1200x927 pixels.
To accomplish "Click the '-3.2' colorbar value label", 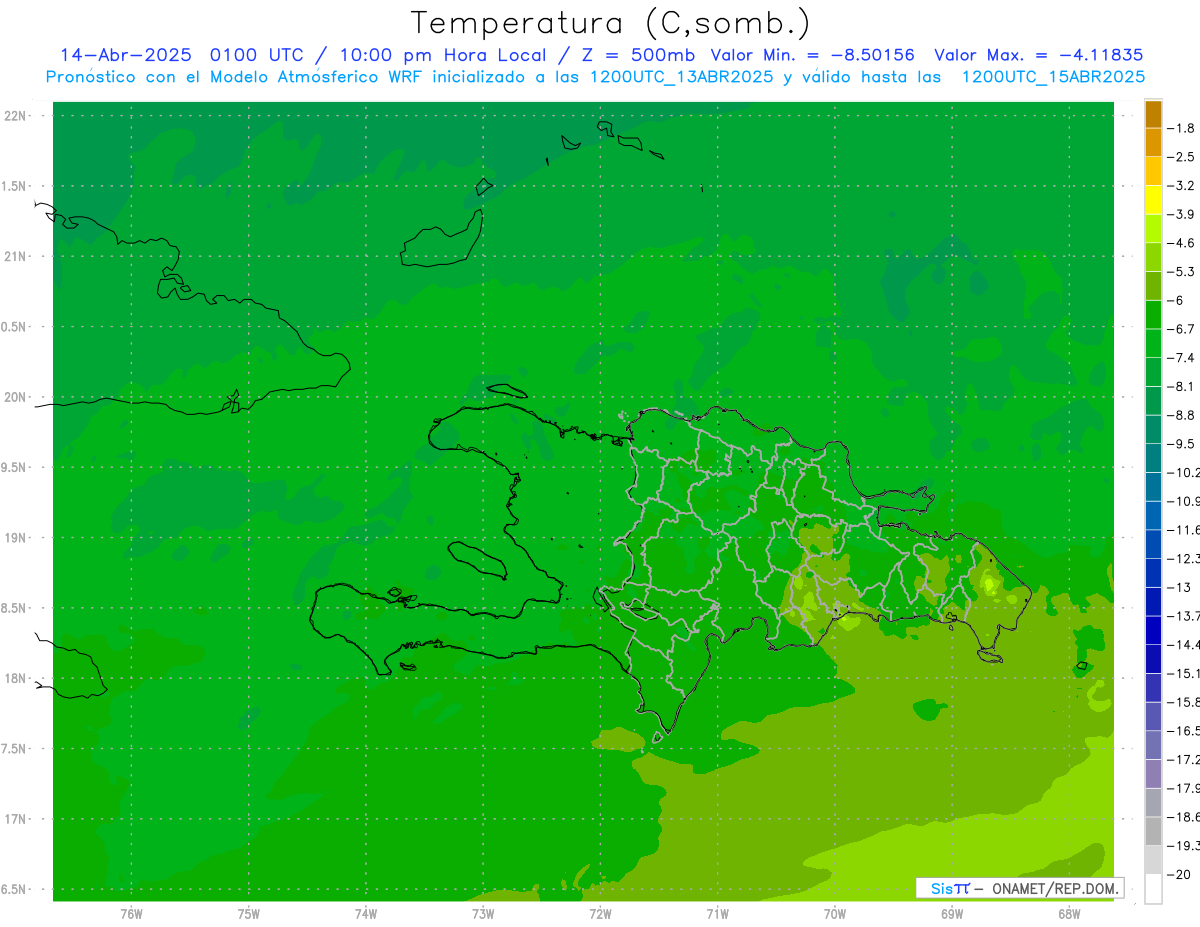I will (x=1181, y=186).
